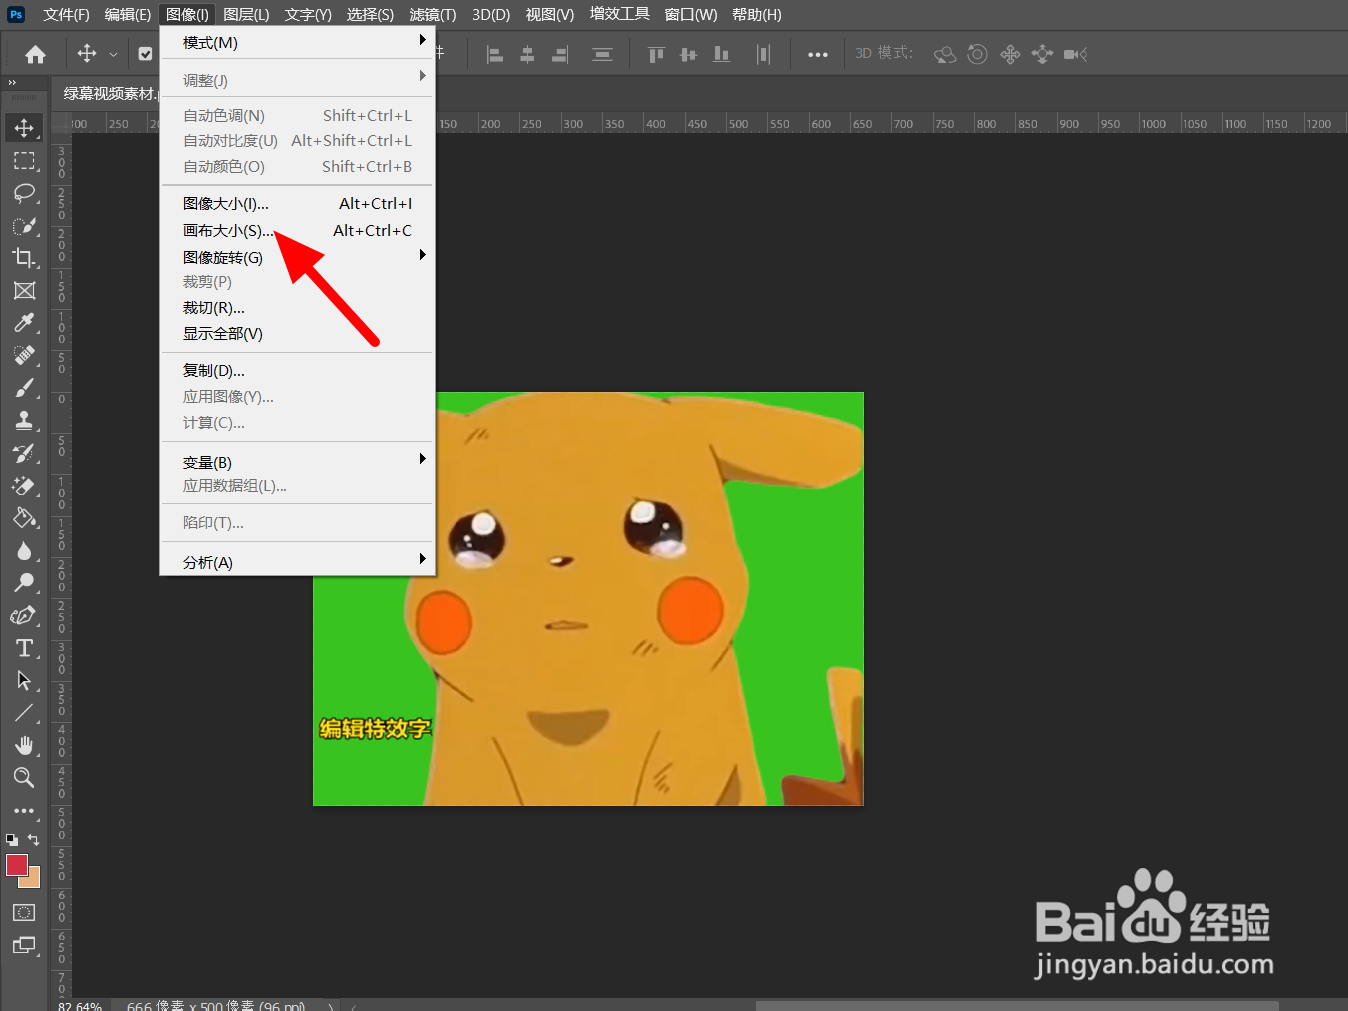Viewport: 1348px width, 1011px height.
Task: Select the Brush tool
Action: (x=24, y=388)
